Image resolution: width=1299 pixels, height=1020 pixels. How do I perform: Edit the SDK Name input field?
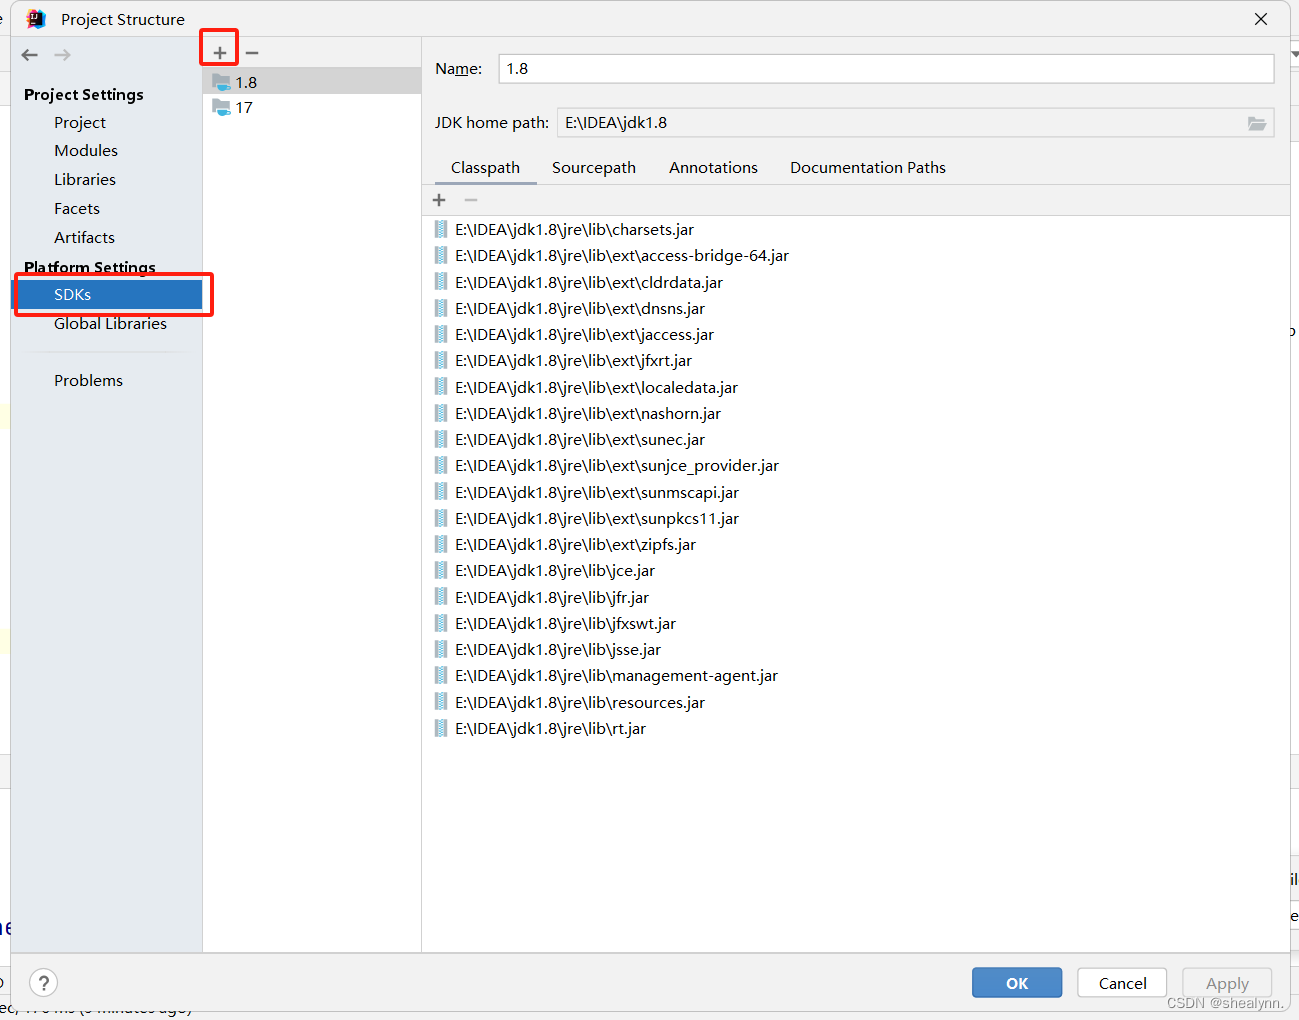pos(885,68)
